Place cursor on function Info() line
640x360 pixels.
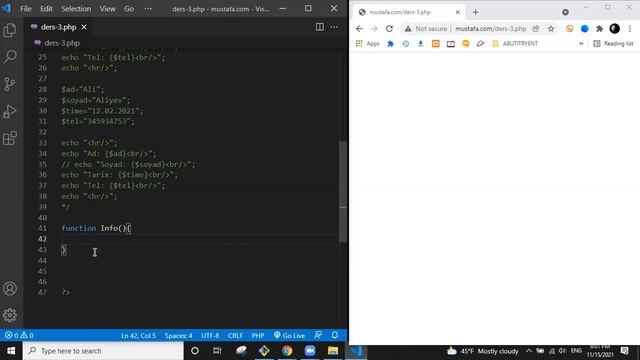coord(96,228)
